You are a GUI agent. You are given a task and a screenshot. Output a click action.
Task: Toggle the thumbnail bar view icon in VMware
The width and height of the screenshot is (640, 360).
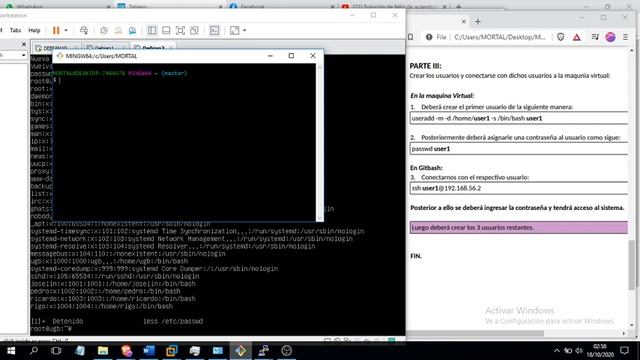pyautogui.click(x=166, y=30)
